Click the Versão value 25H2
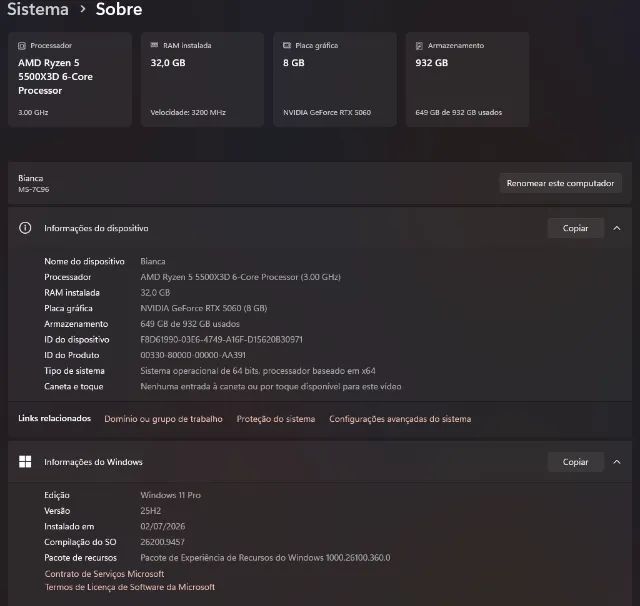This screenshot has width=640, height=606. point(151,511)
